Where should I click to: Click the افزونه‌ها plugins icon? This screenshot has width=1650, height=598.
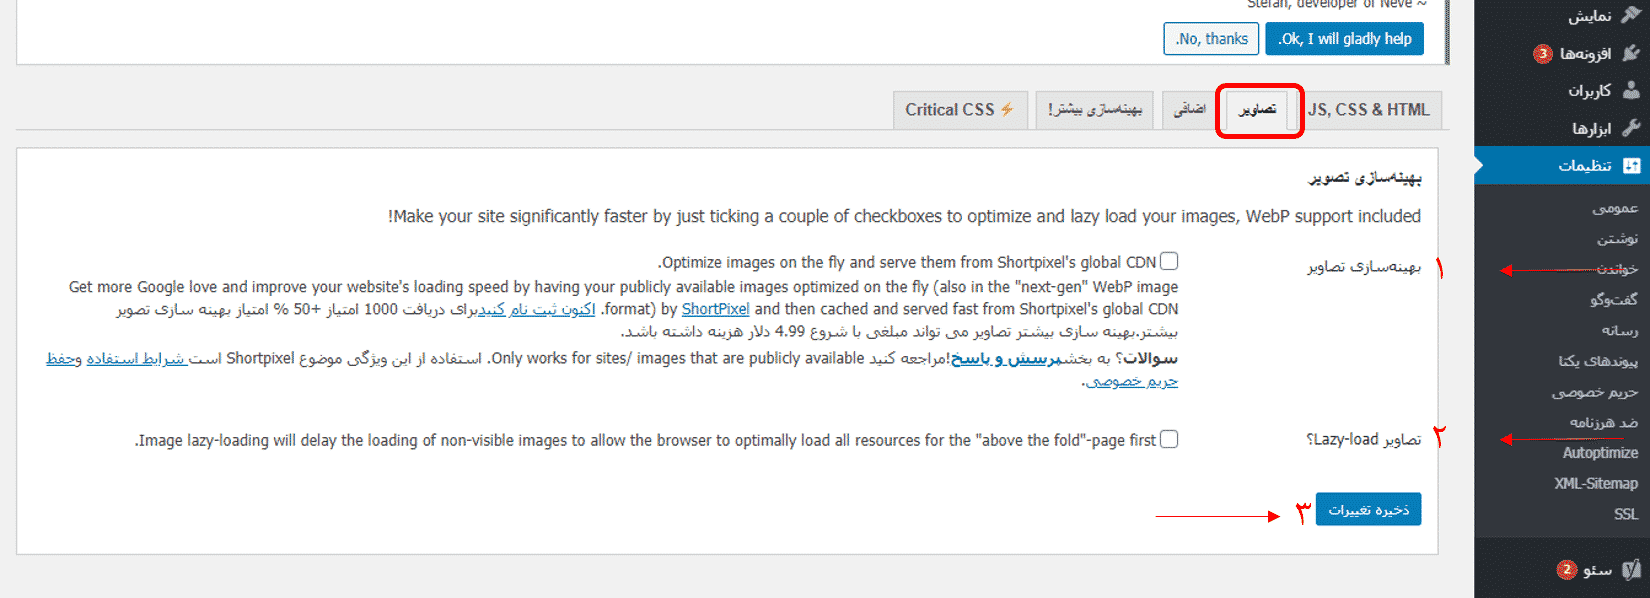click(x=1630, y=53)
